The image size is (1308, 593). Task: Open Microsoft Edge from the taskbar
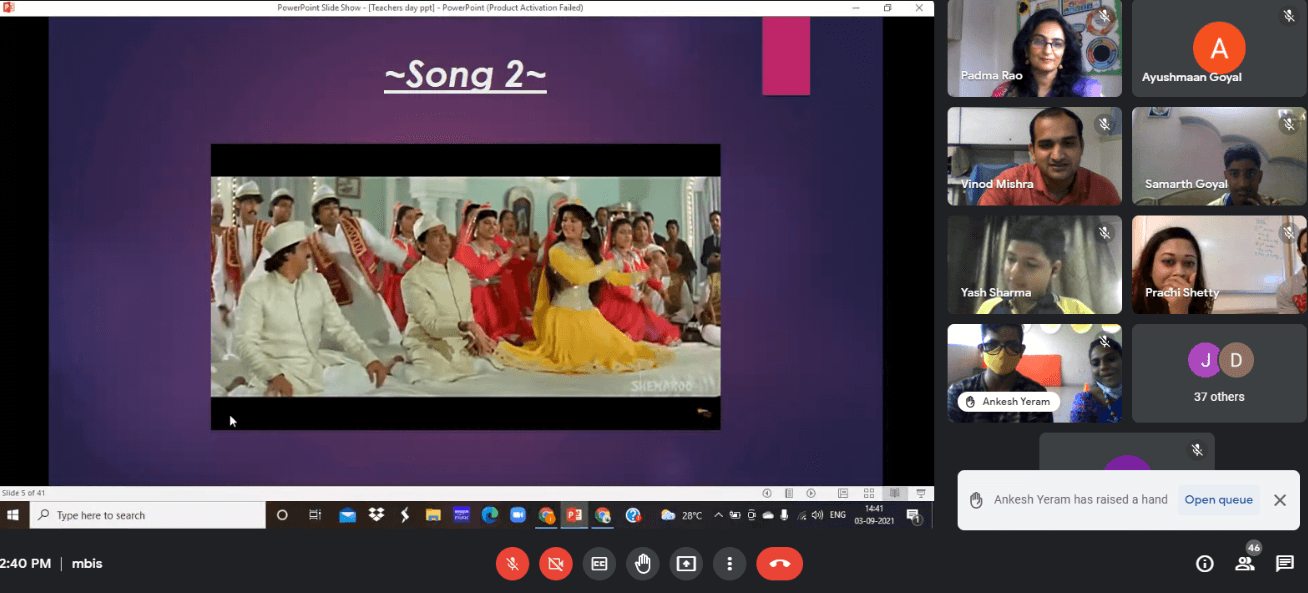(490, 515)
